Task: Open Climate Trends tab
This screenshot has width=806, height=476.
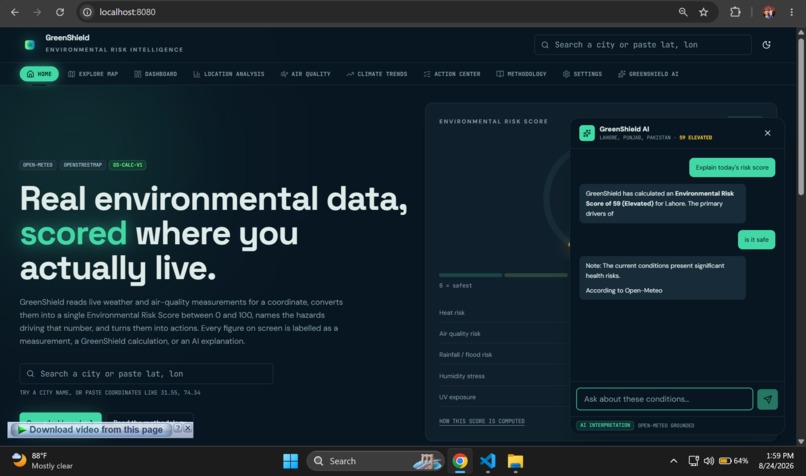Action: (377, 74)
